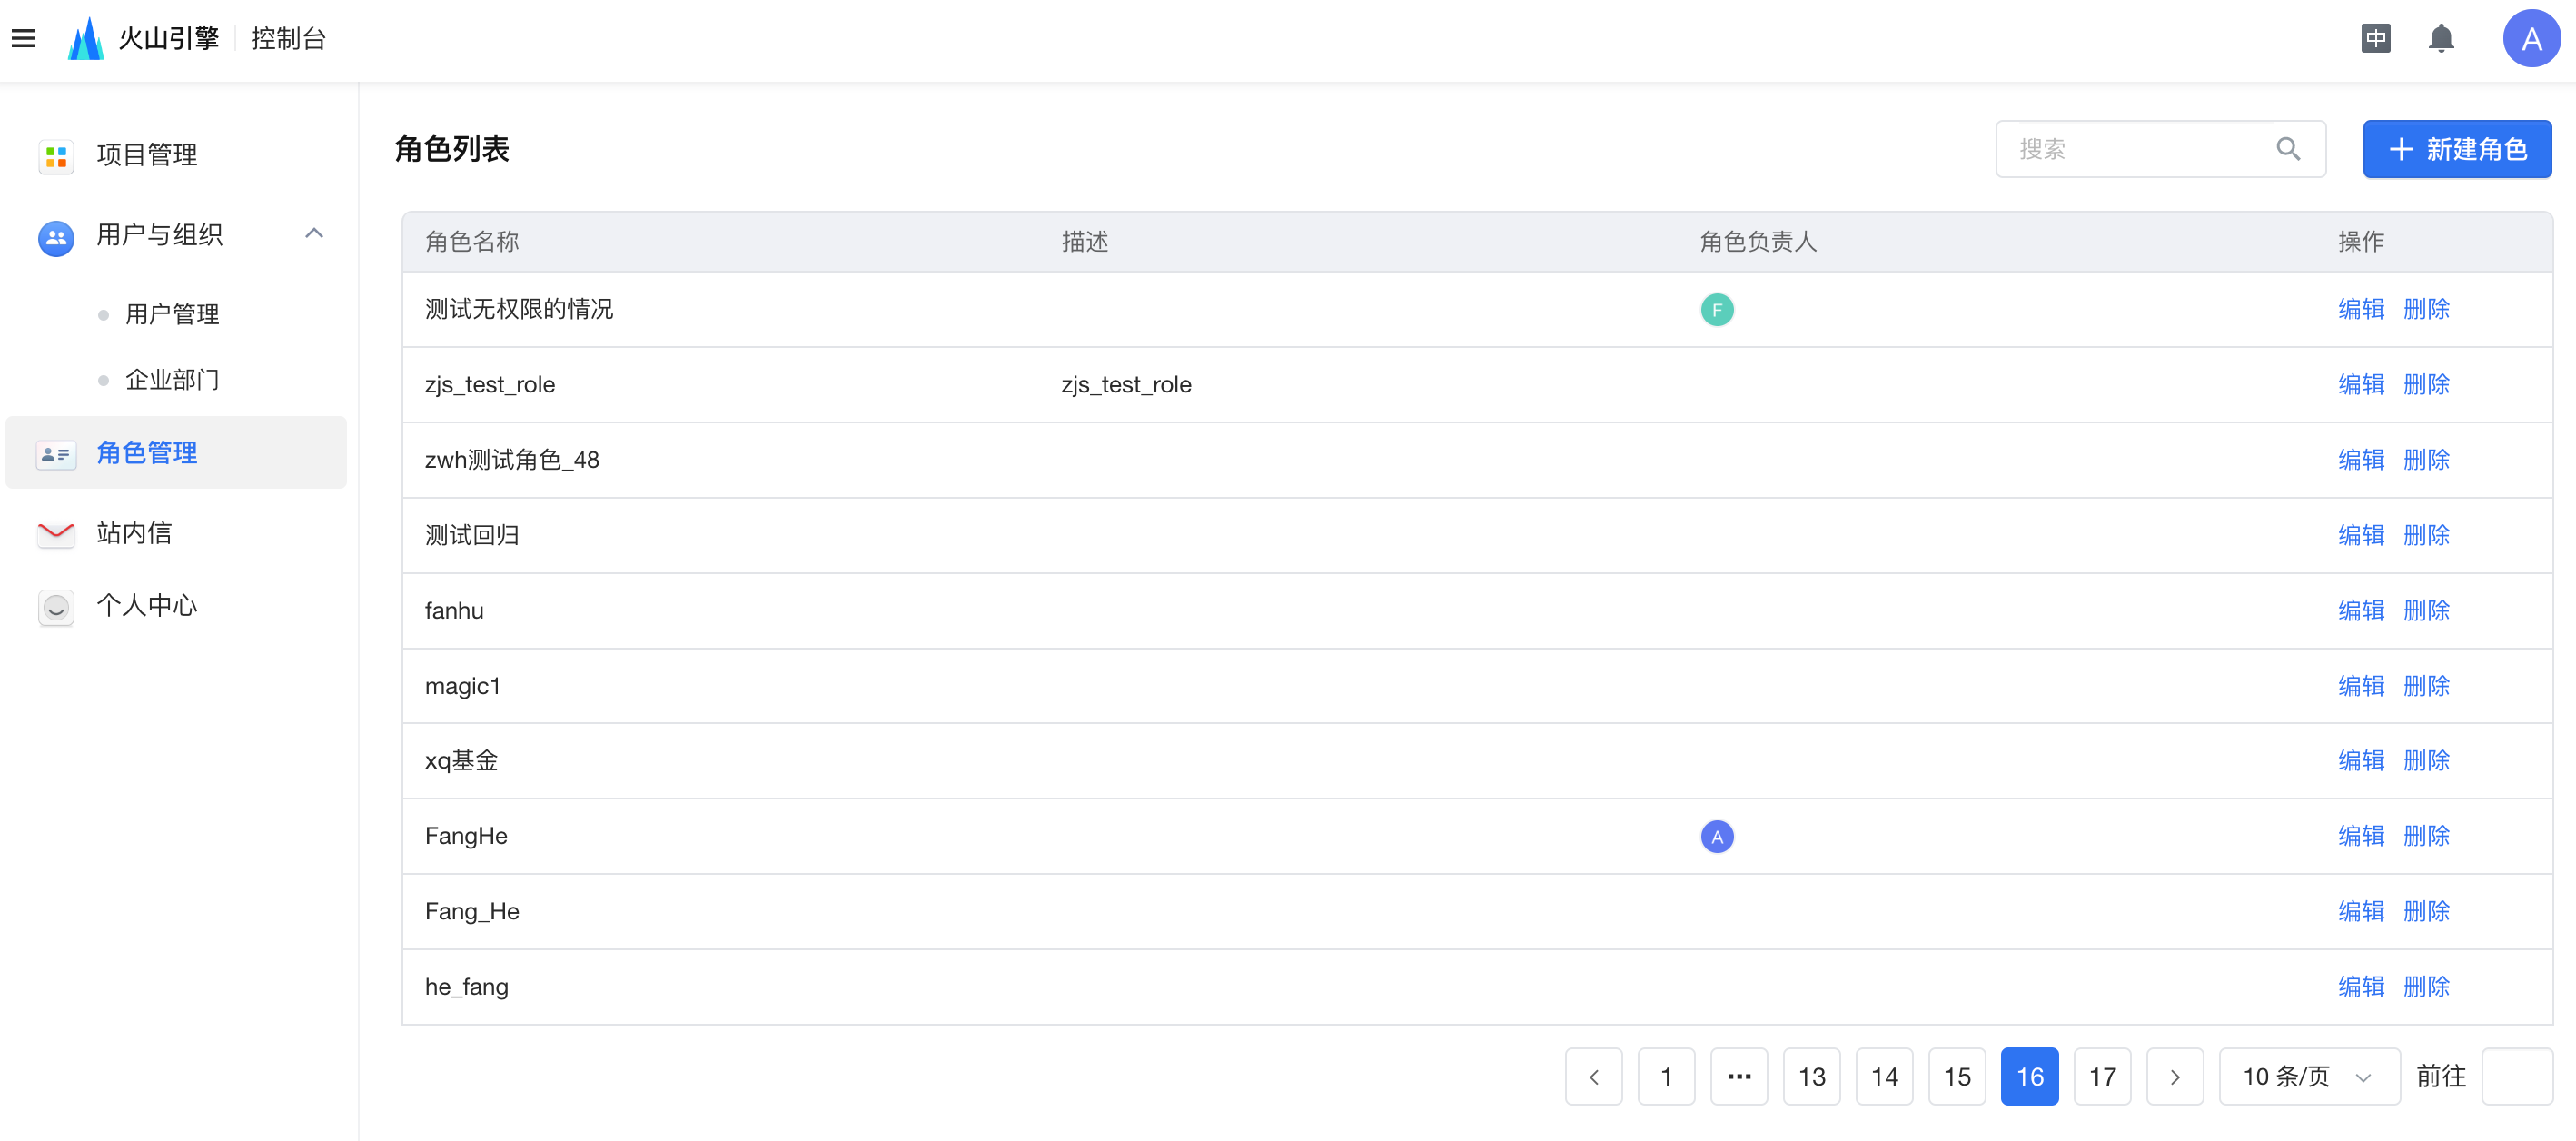Click the A owner avatar in FangHe row

pyautogui.click(x=1717, y=837)
